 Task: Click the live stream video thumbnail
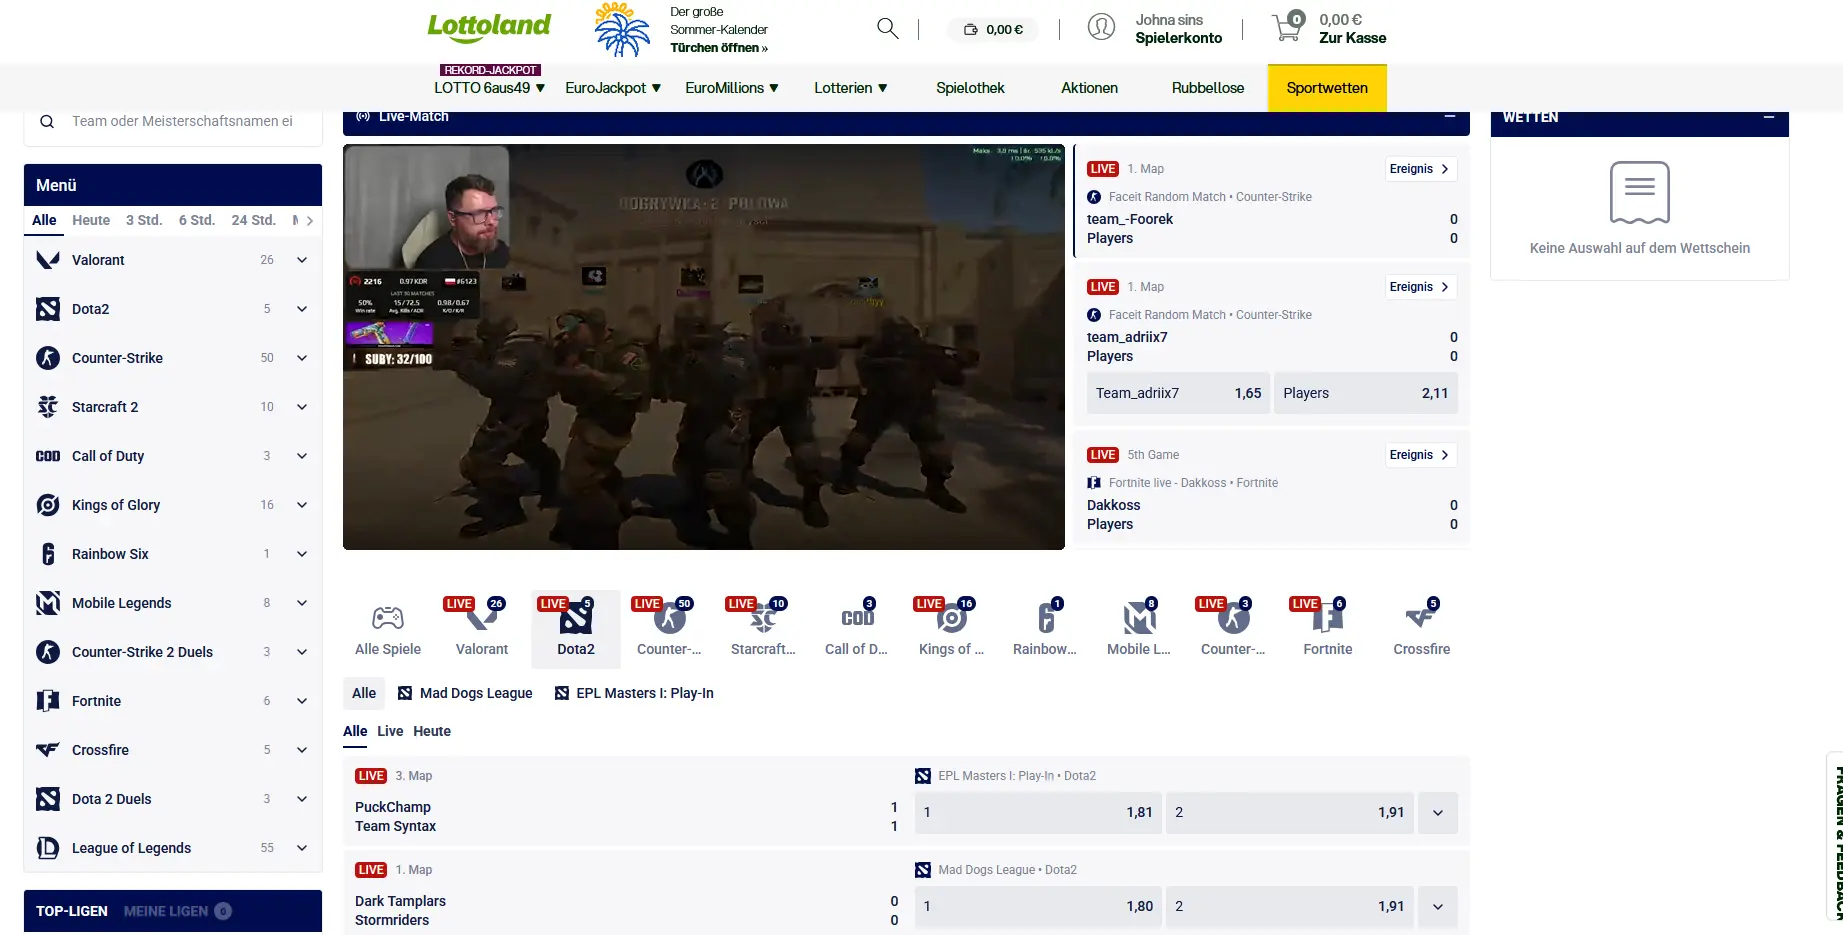[x=704, y=347]
